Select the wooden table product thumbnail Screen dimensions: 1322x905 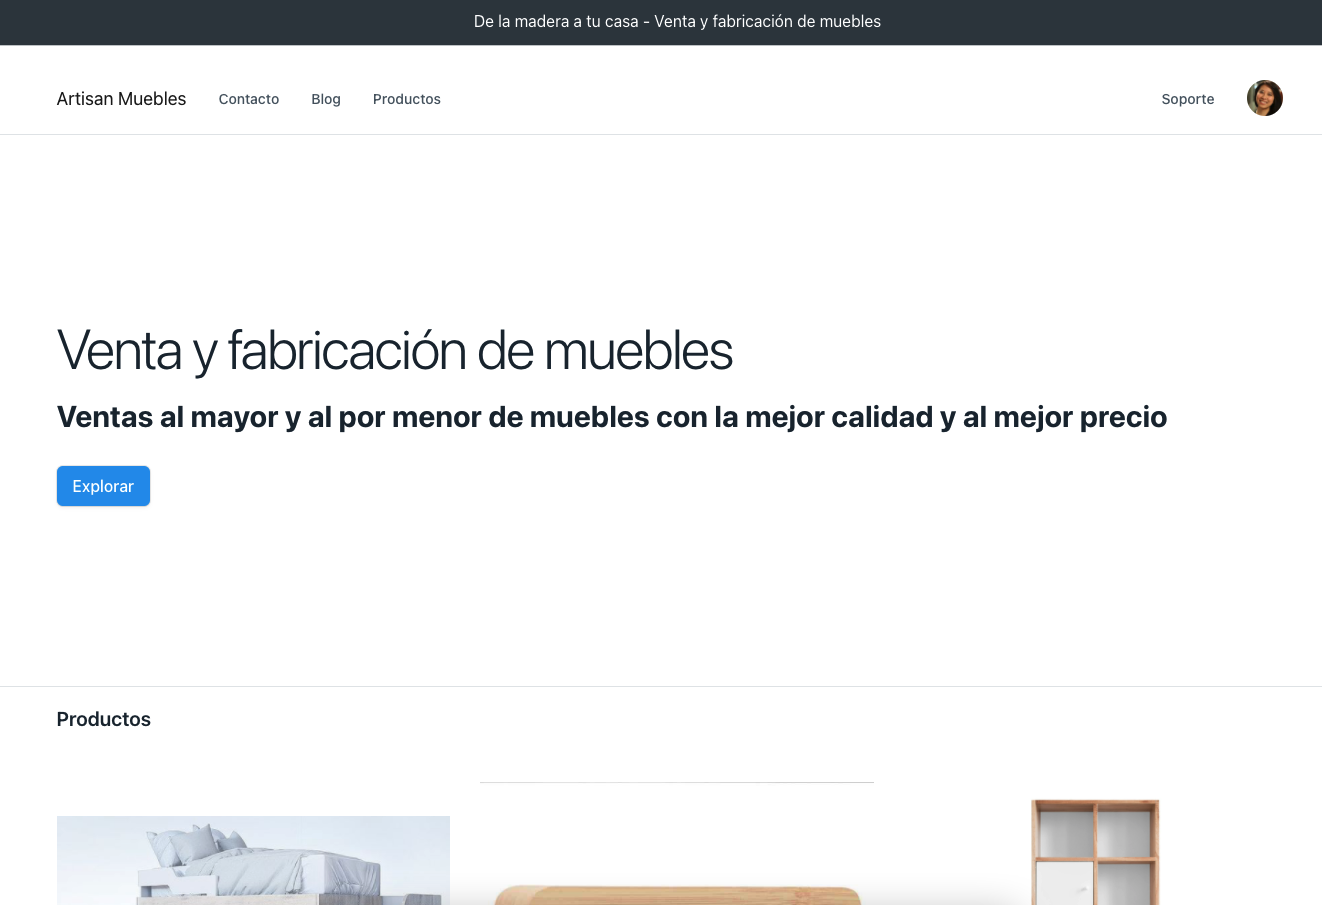(x=677, y=890)
